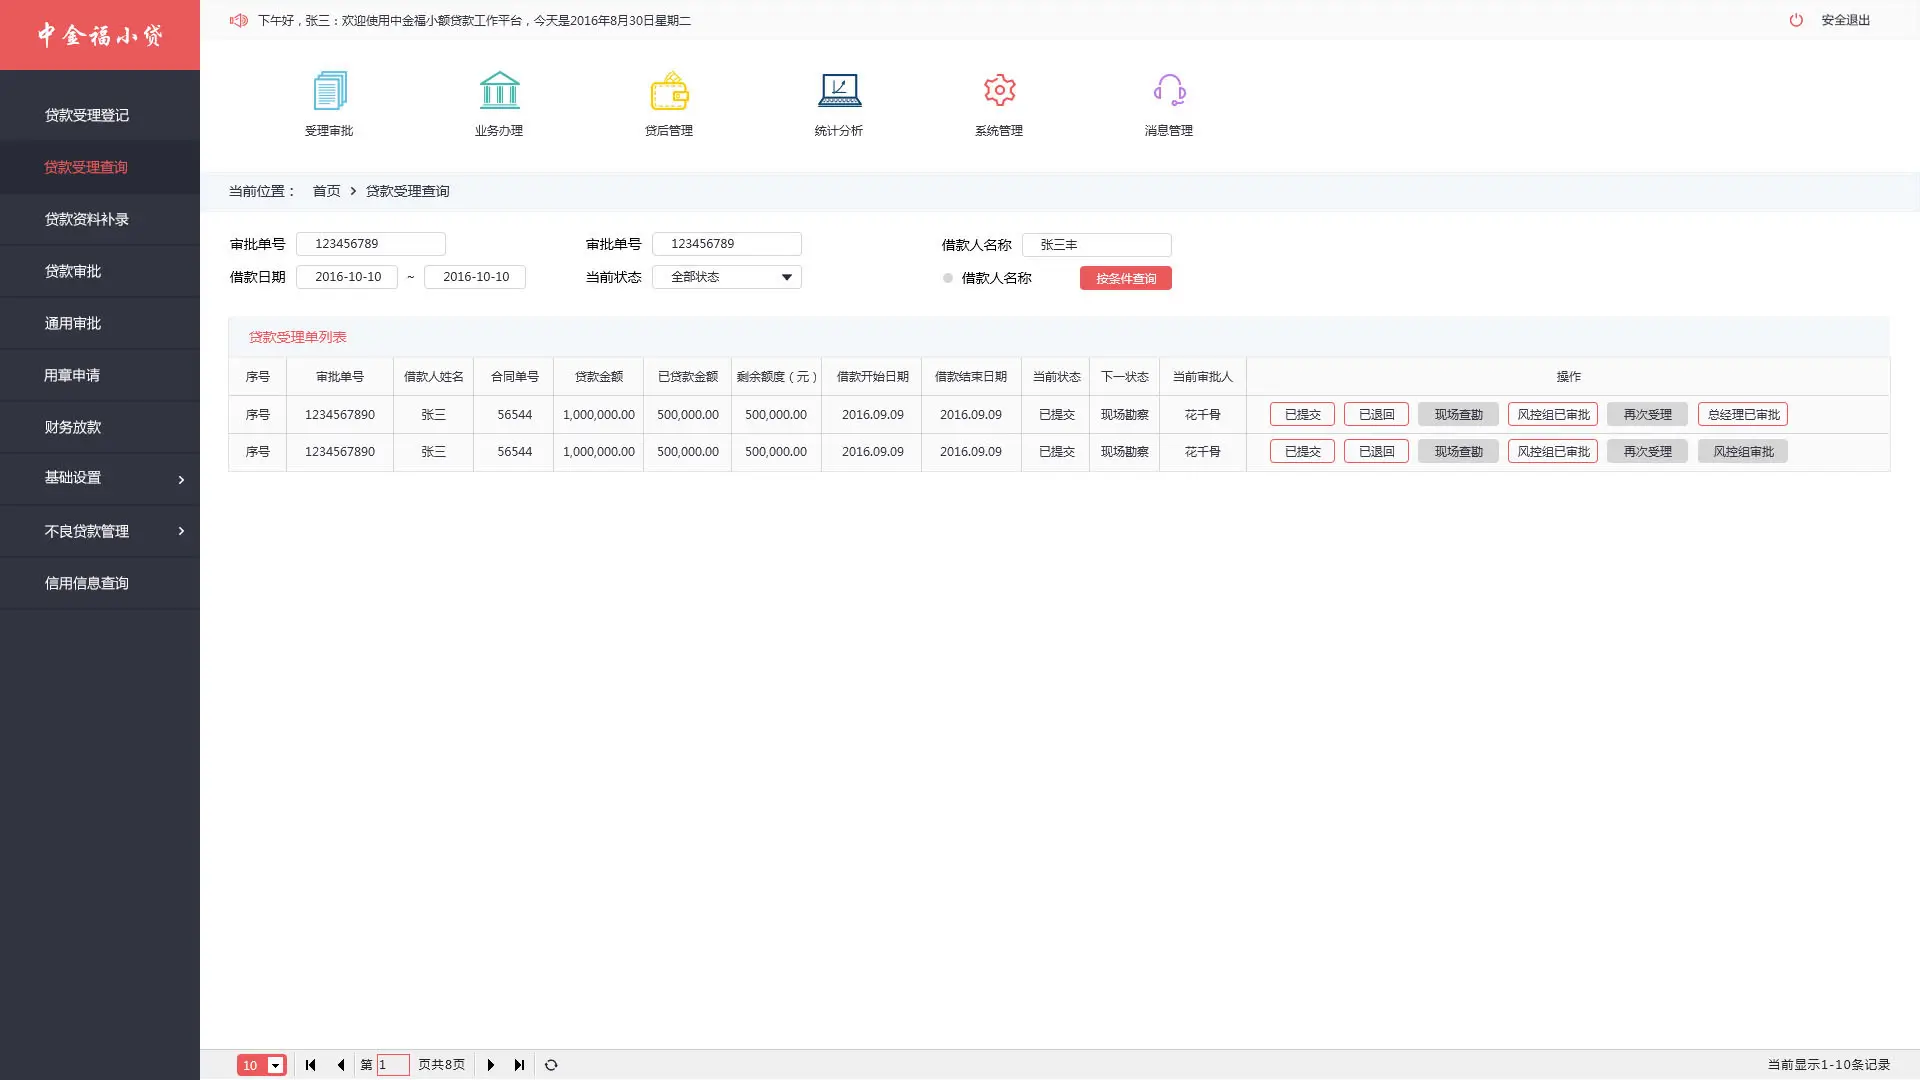Screen dimensions: 1920x1080
Task: Click 安全退出 to log out
Action: [x=1845, y=20]
